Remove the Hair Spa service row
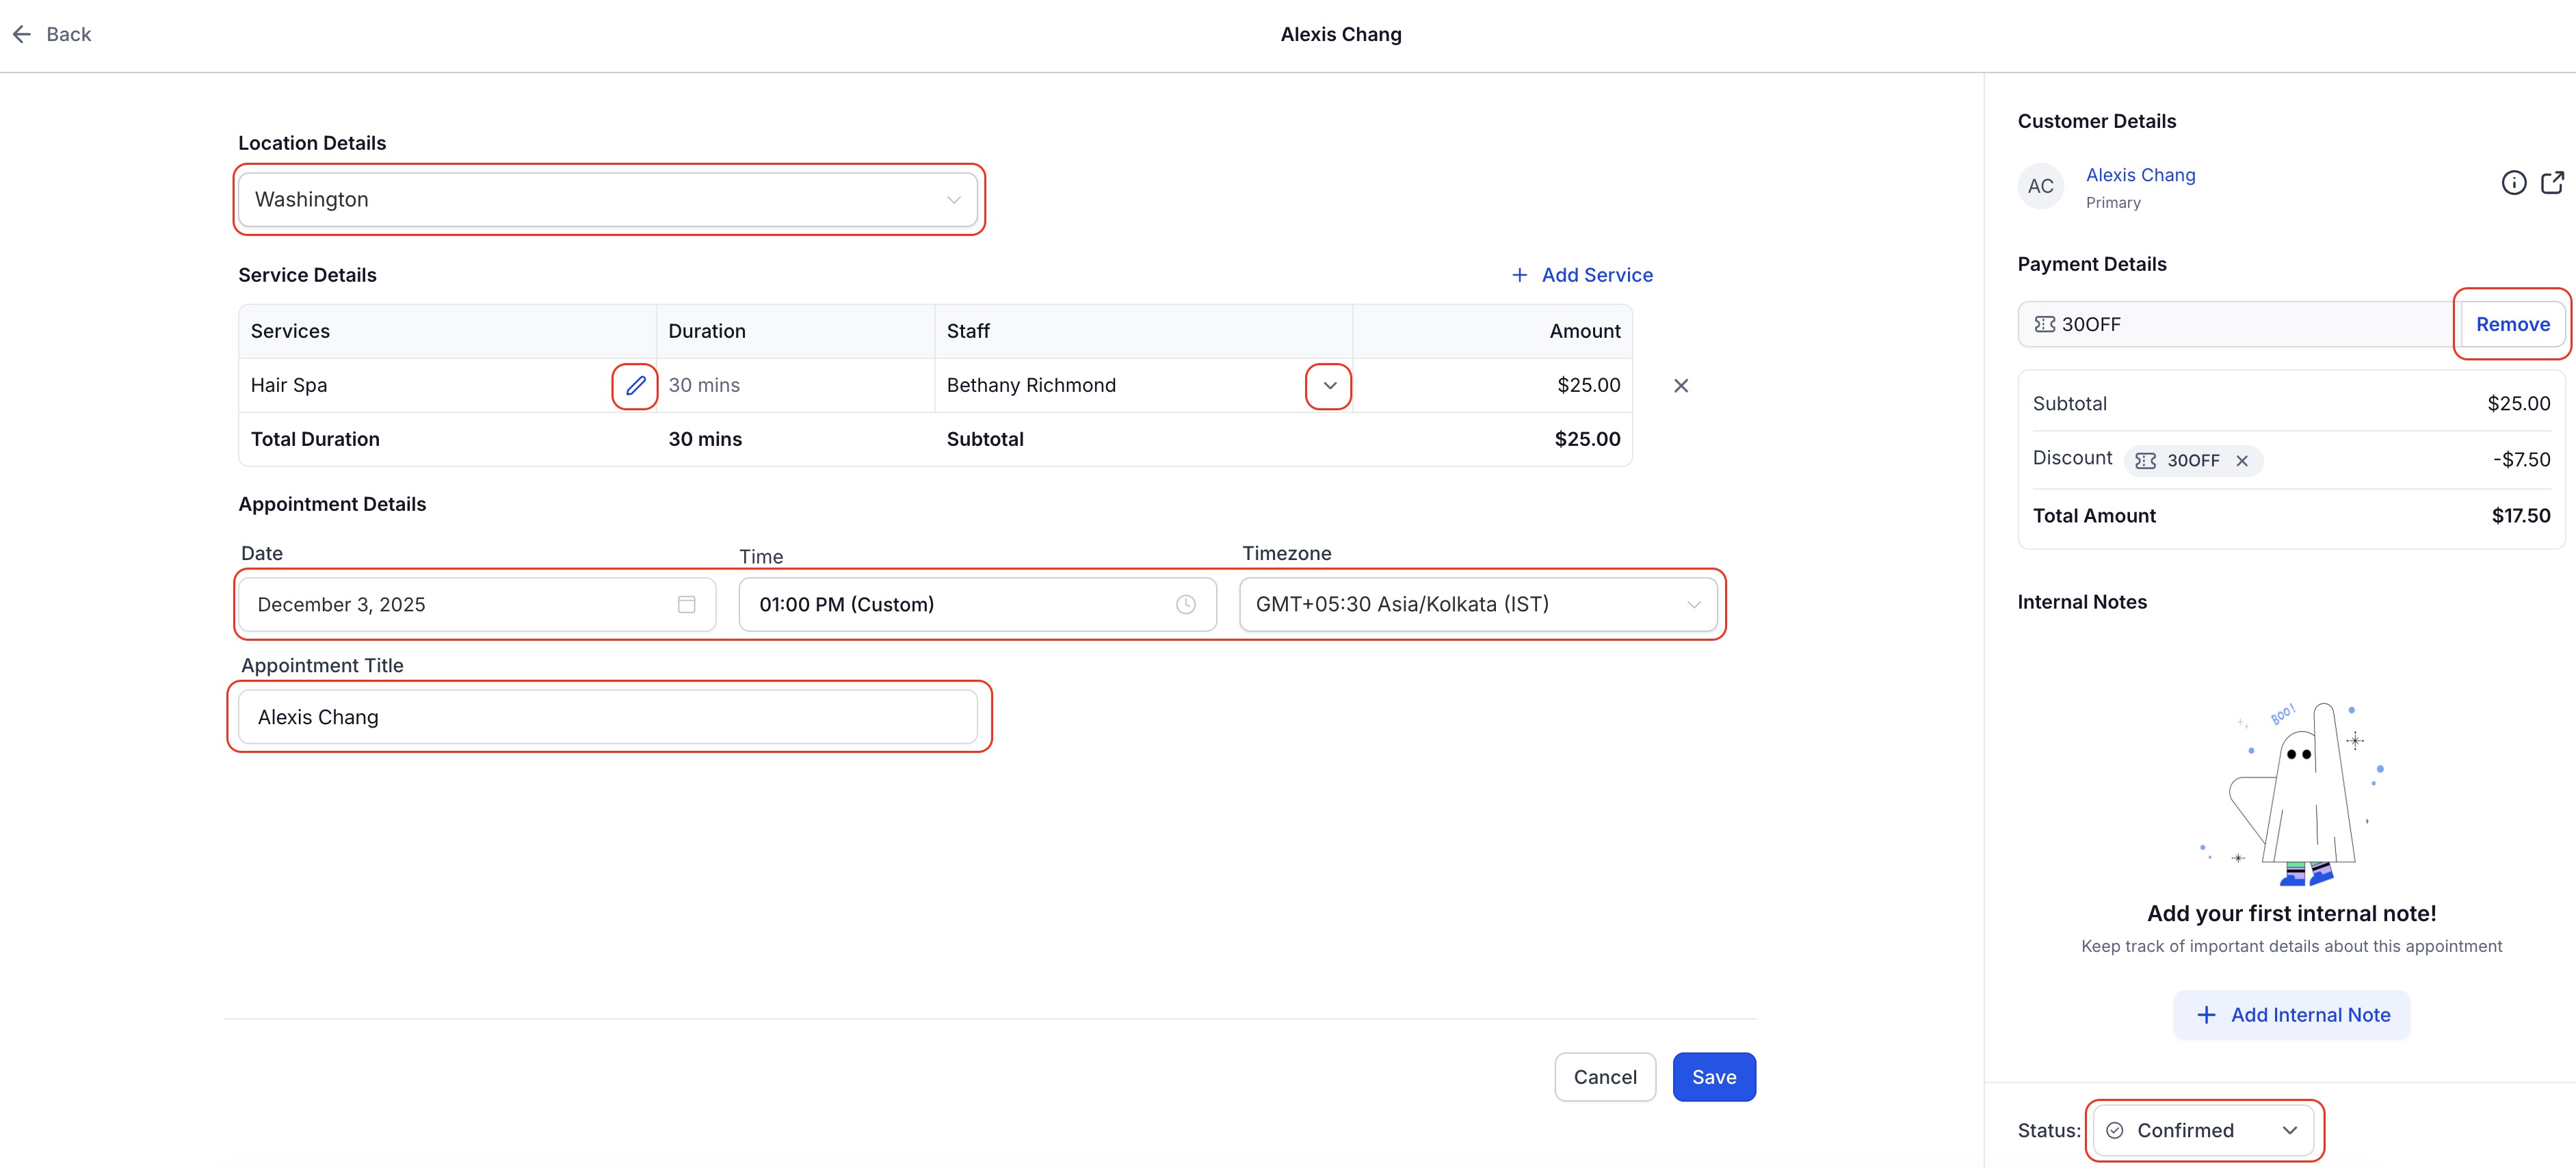 [1681, 386]
